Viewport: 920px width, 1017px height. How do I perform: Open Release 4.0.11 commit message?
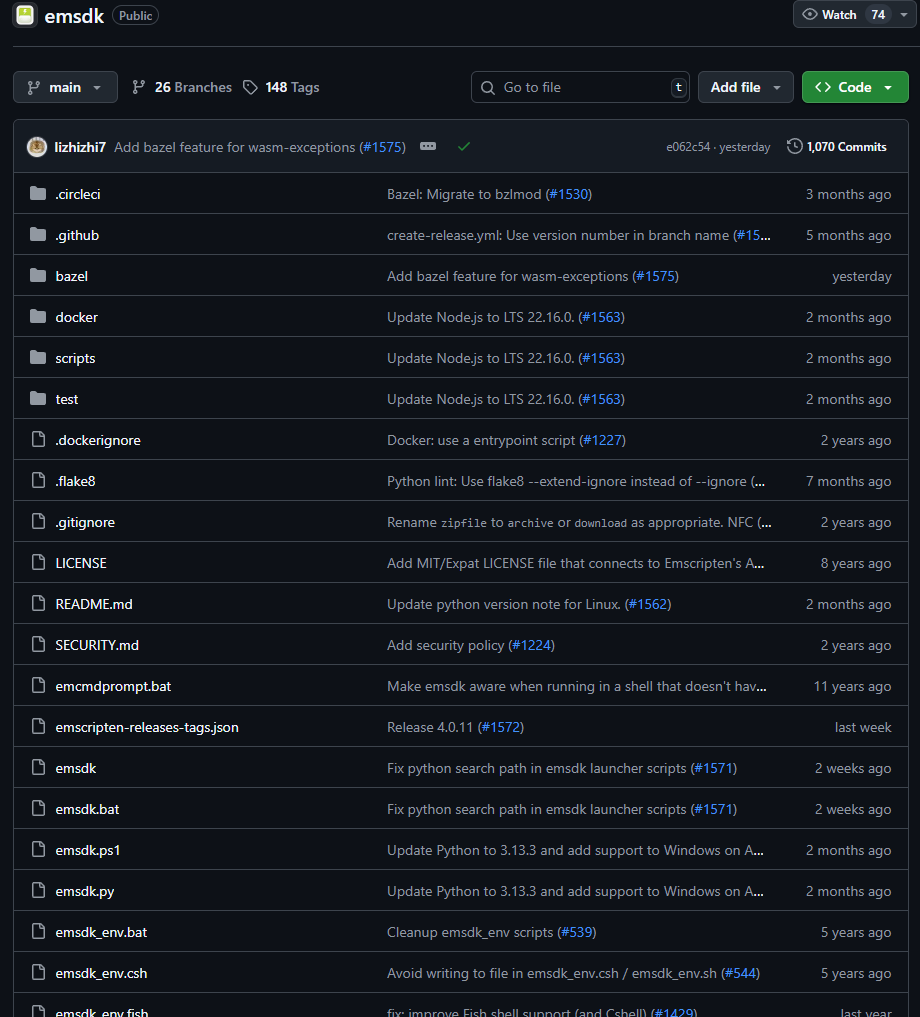[x=430, y=727]
